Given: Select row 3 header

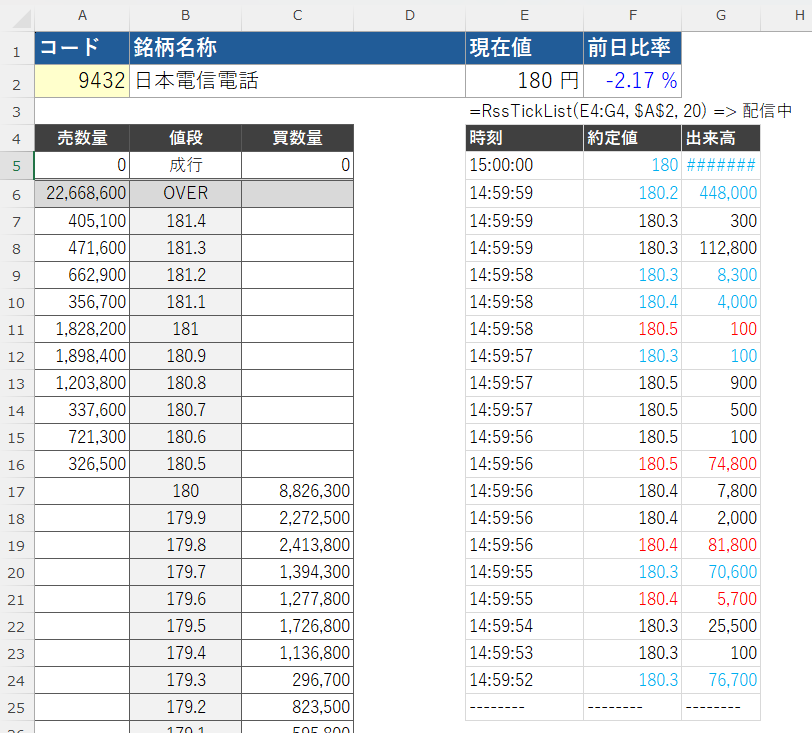Looking at the screenshot, I should point(17,111).
